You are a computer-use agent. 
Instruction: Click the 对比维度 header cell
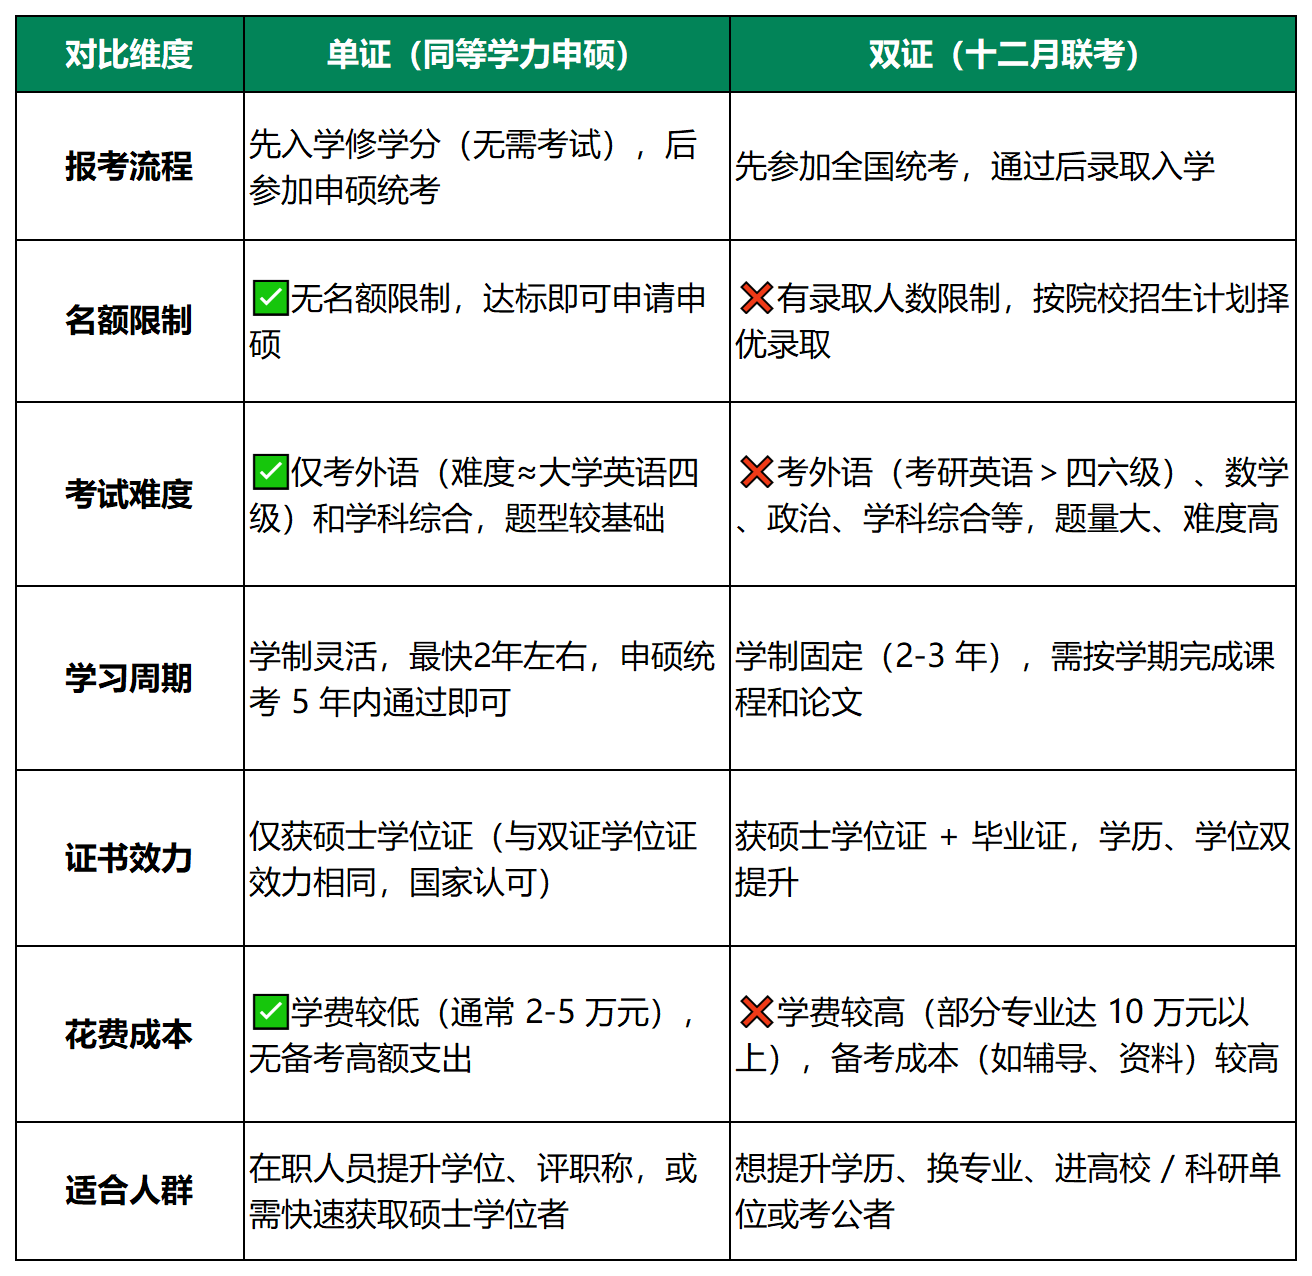[x=130, y=54]
